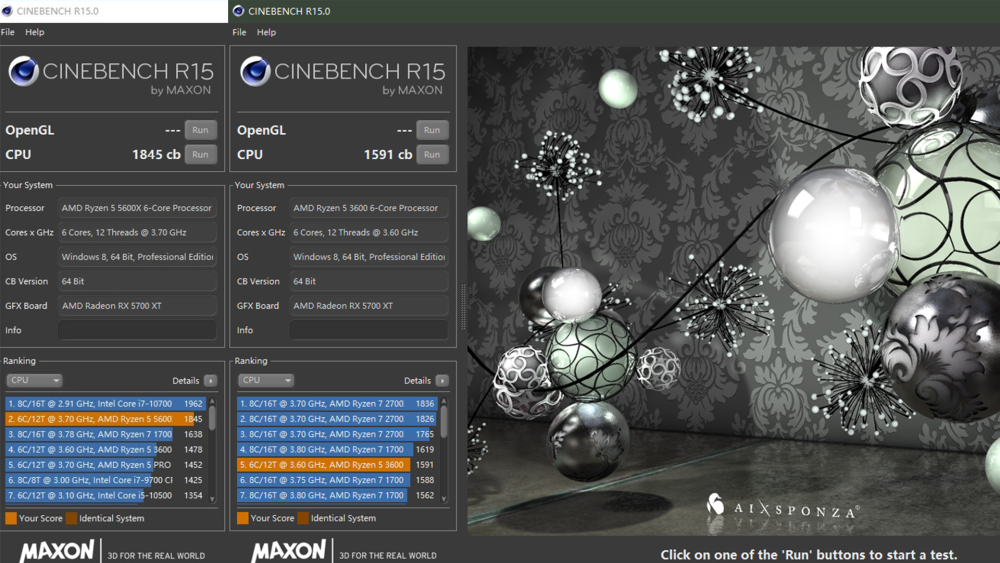
Task: Run the CPU test next to the 1591 cb score
Action: [x=432, y=155]
